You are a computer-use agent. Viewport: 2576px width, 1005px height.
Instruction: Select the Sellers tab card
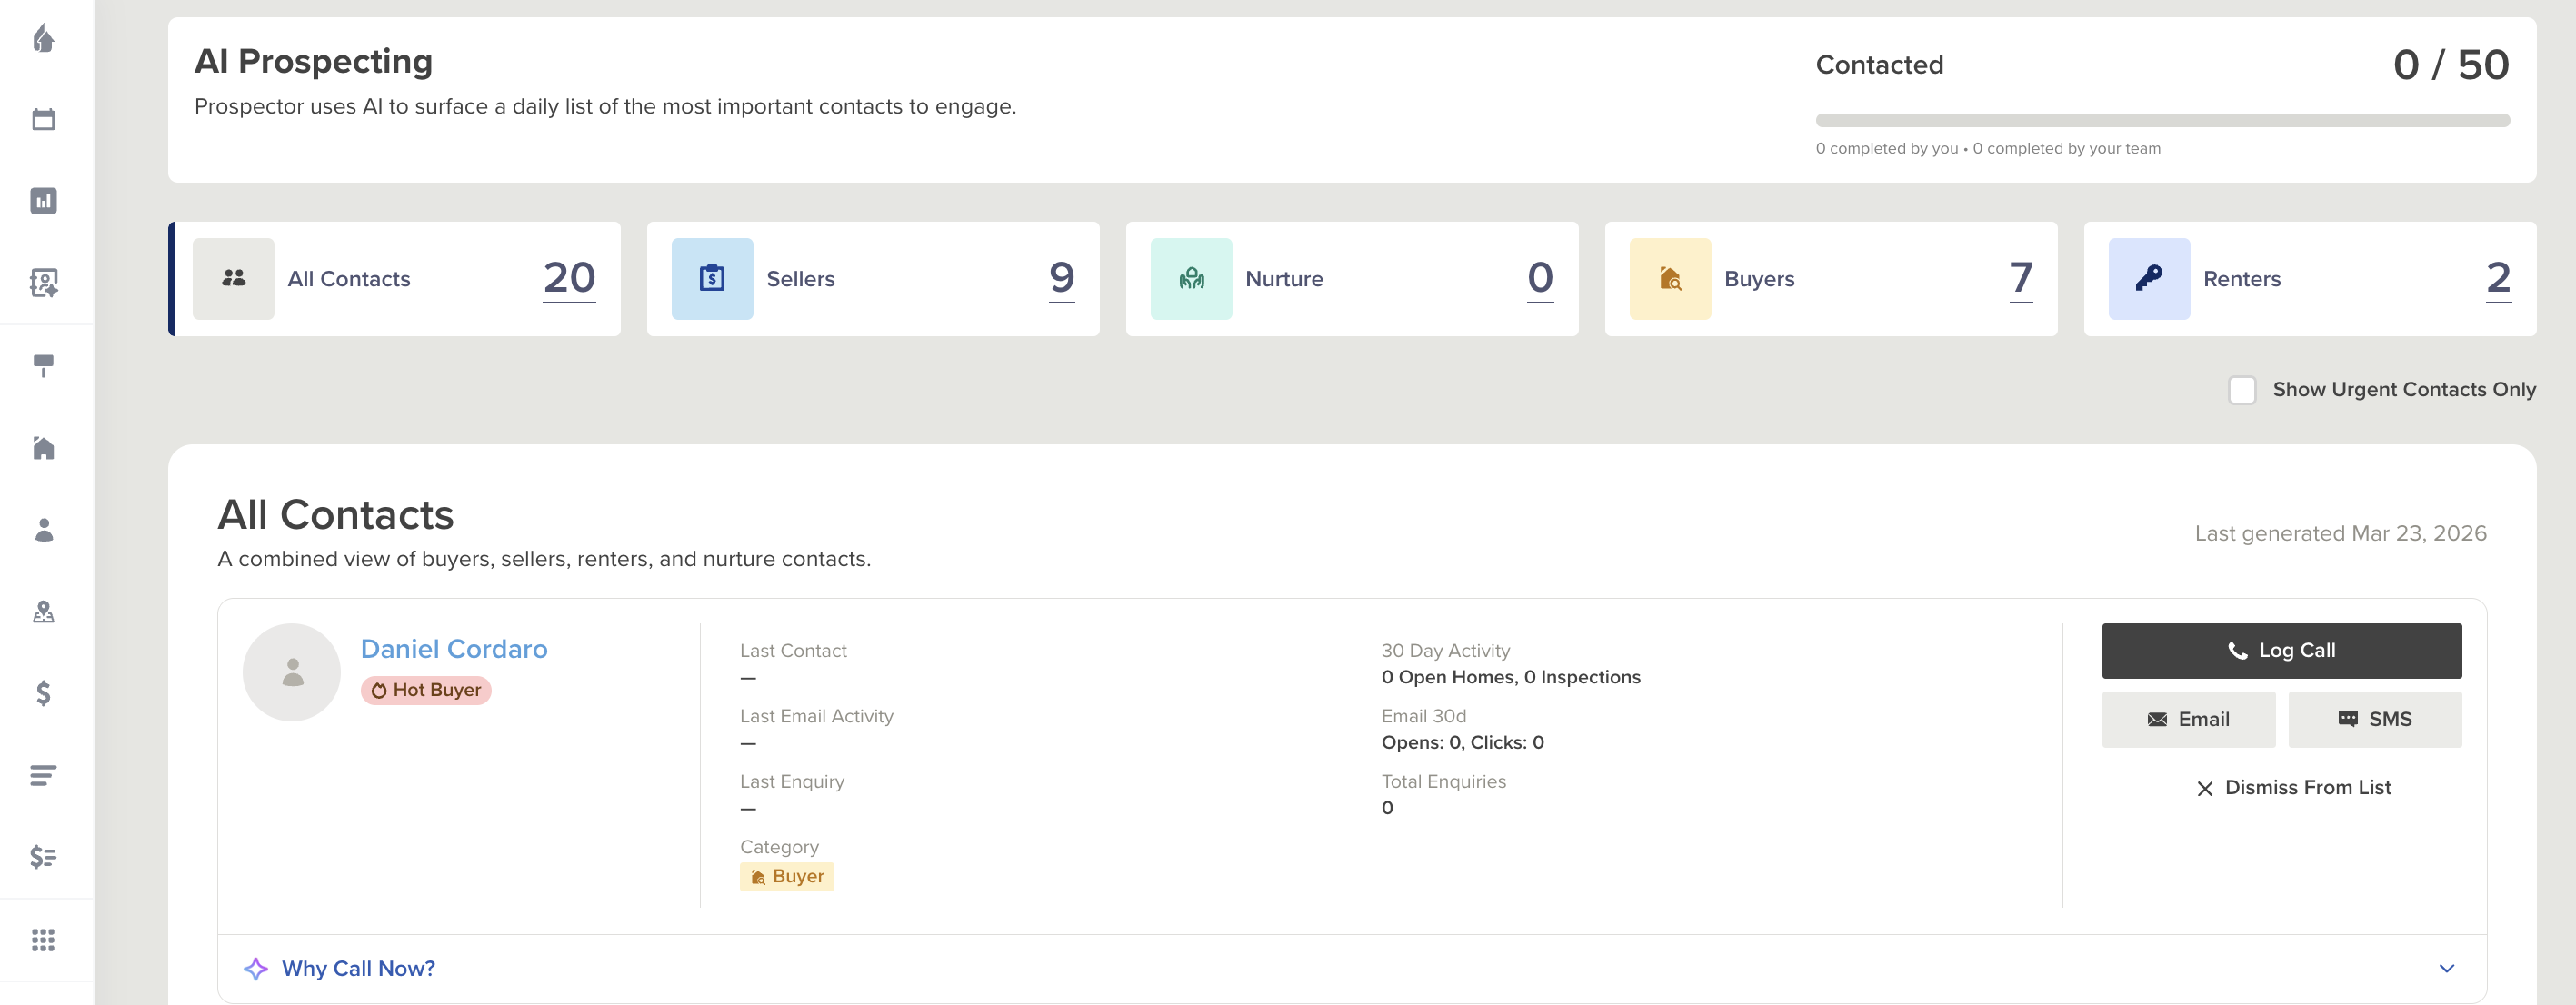point(873,278)
